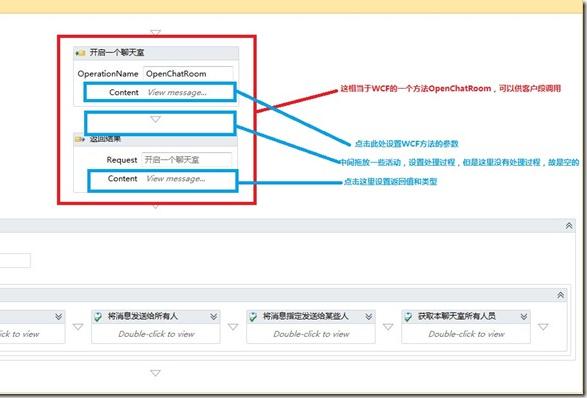Click drop triangle before 将消息发送给所有人 activity
The image size is (587, 398).
78,327
